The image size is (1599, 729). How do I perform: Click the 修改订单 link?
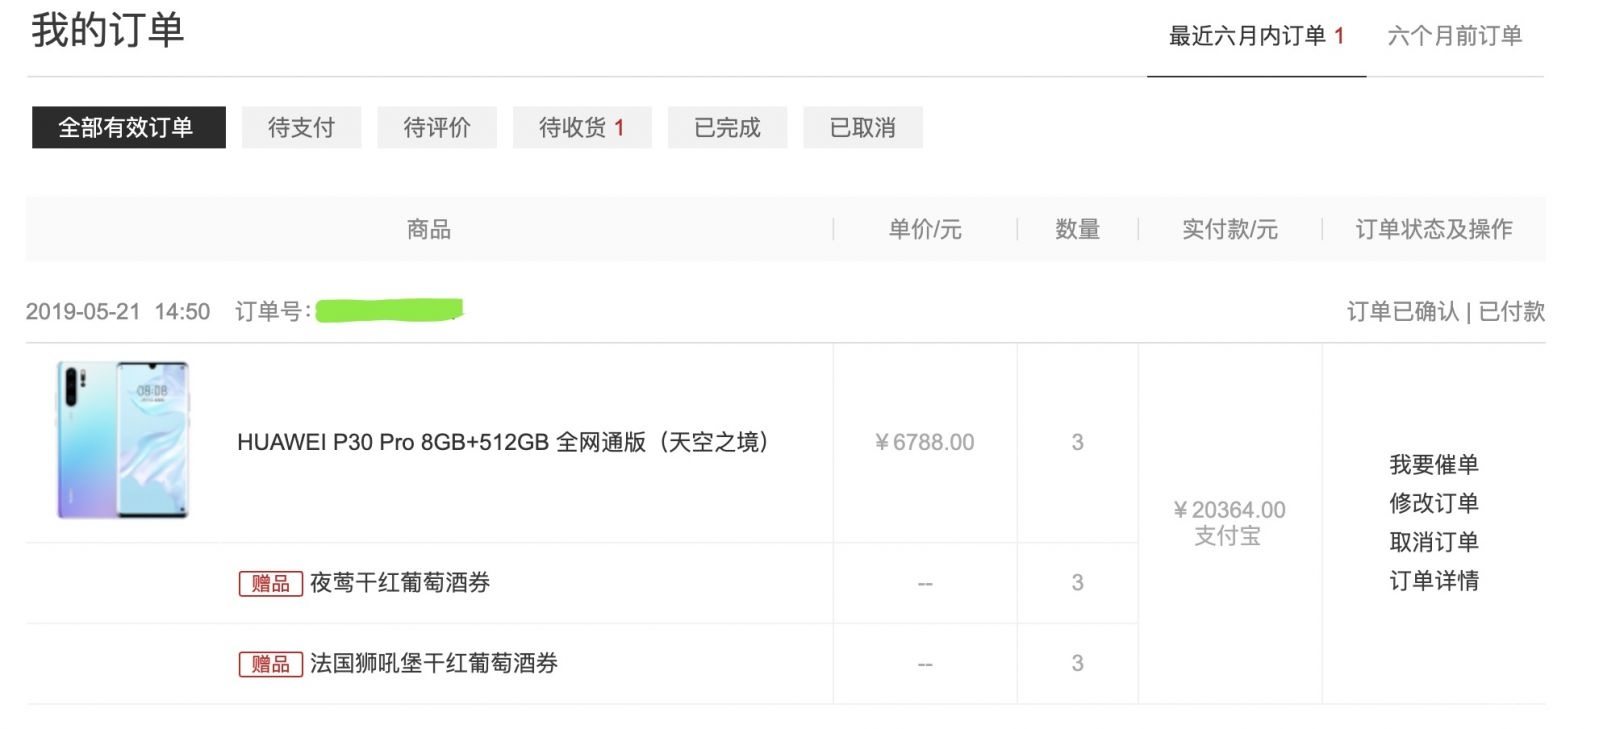pyautogui.click(x=1433, y=503)
